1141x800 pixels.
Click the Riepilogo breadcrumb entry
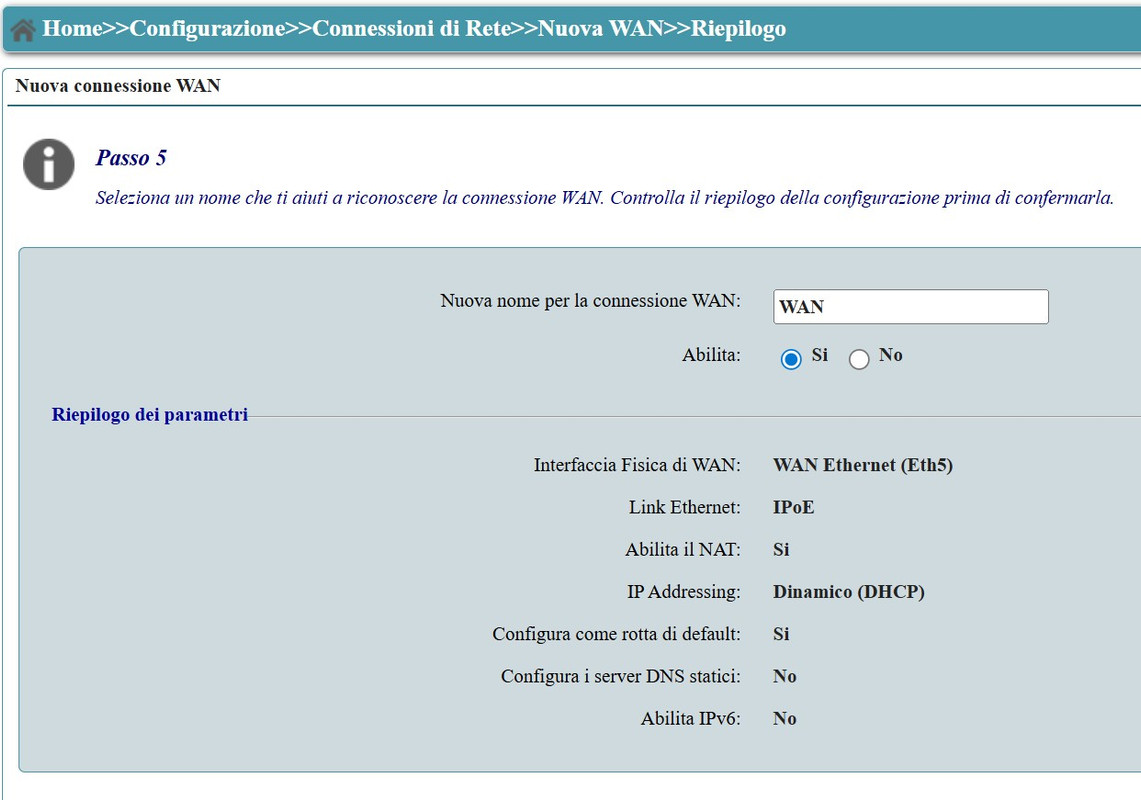pyautogui.click(x=738, y=28)
